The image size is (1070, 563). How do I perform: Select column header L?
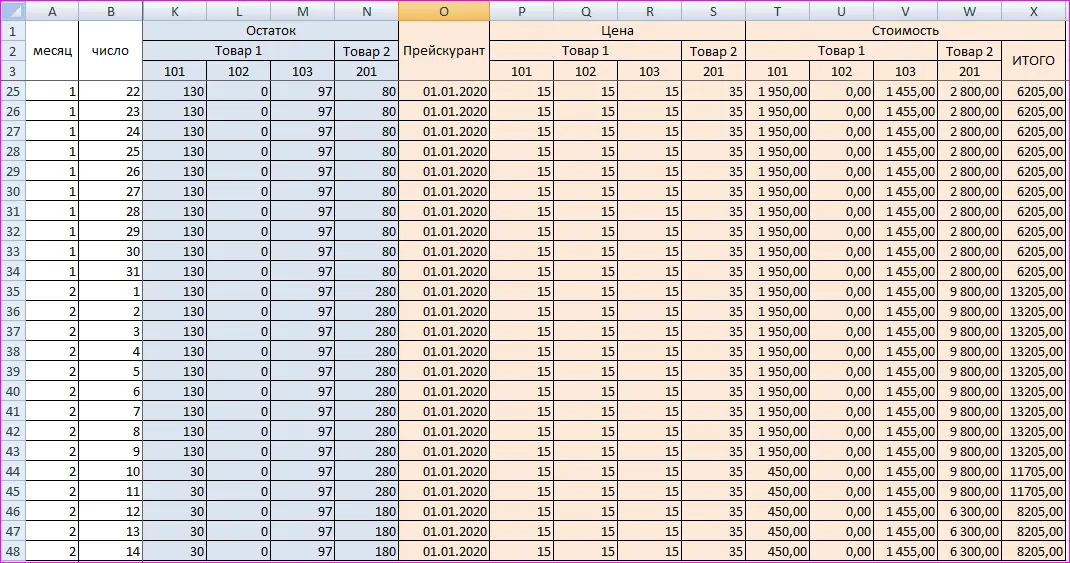coord(238,11)
